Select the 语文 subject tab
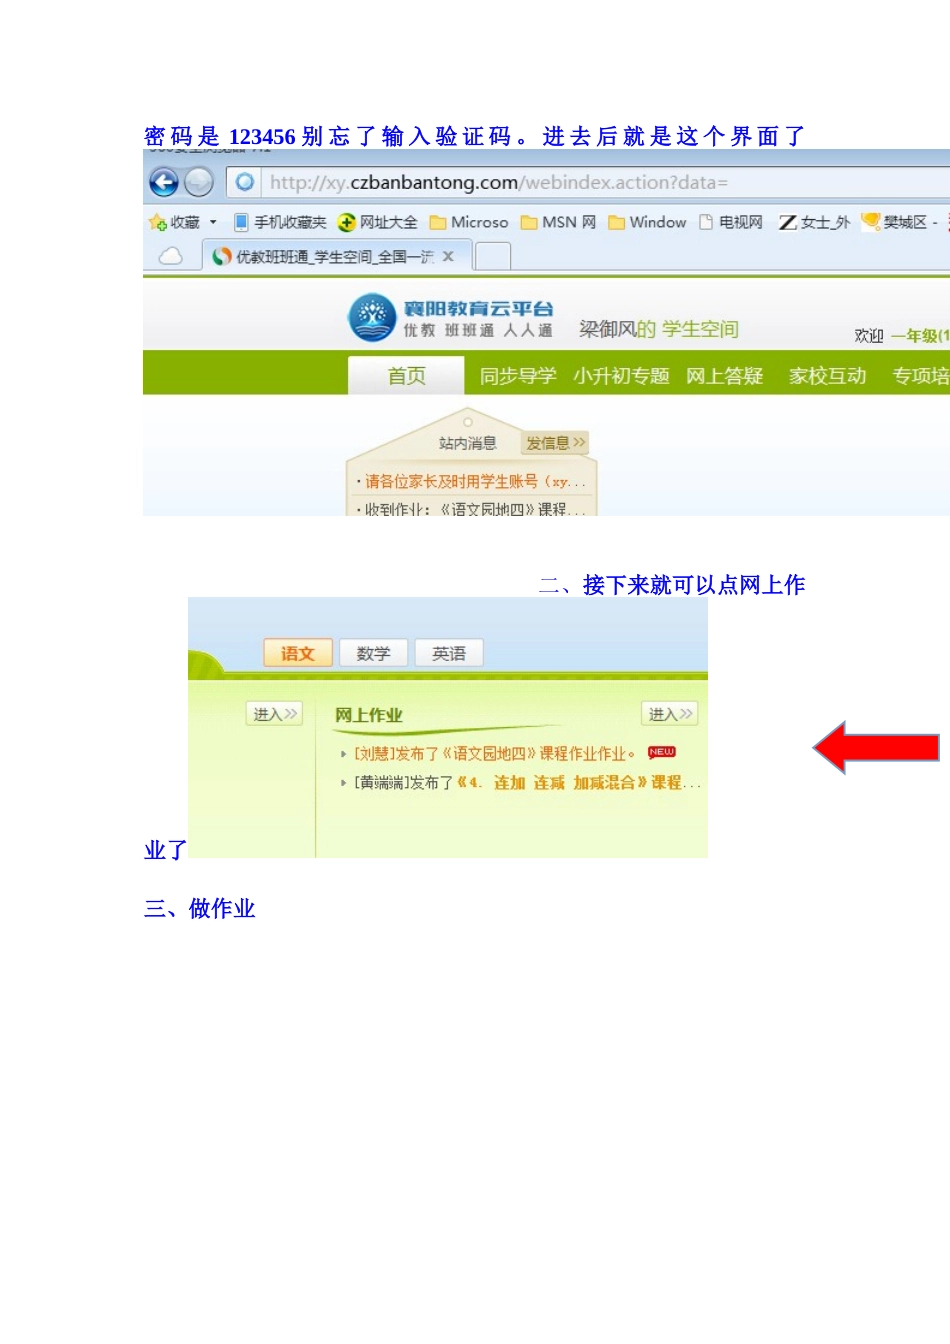Image resolution: width=950 pixels, height=1344 pixels. pyautogui.click(x=297, y=653)
